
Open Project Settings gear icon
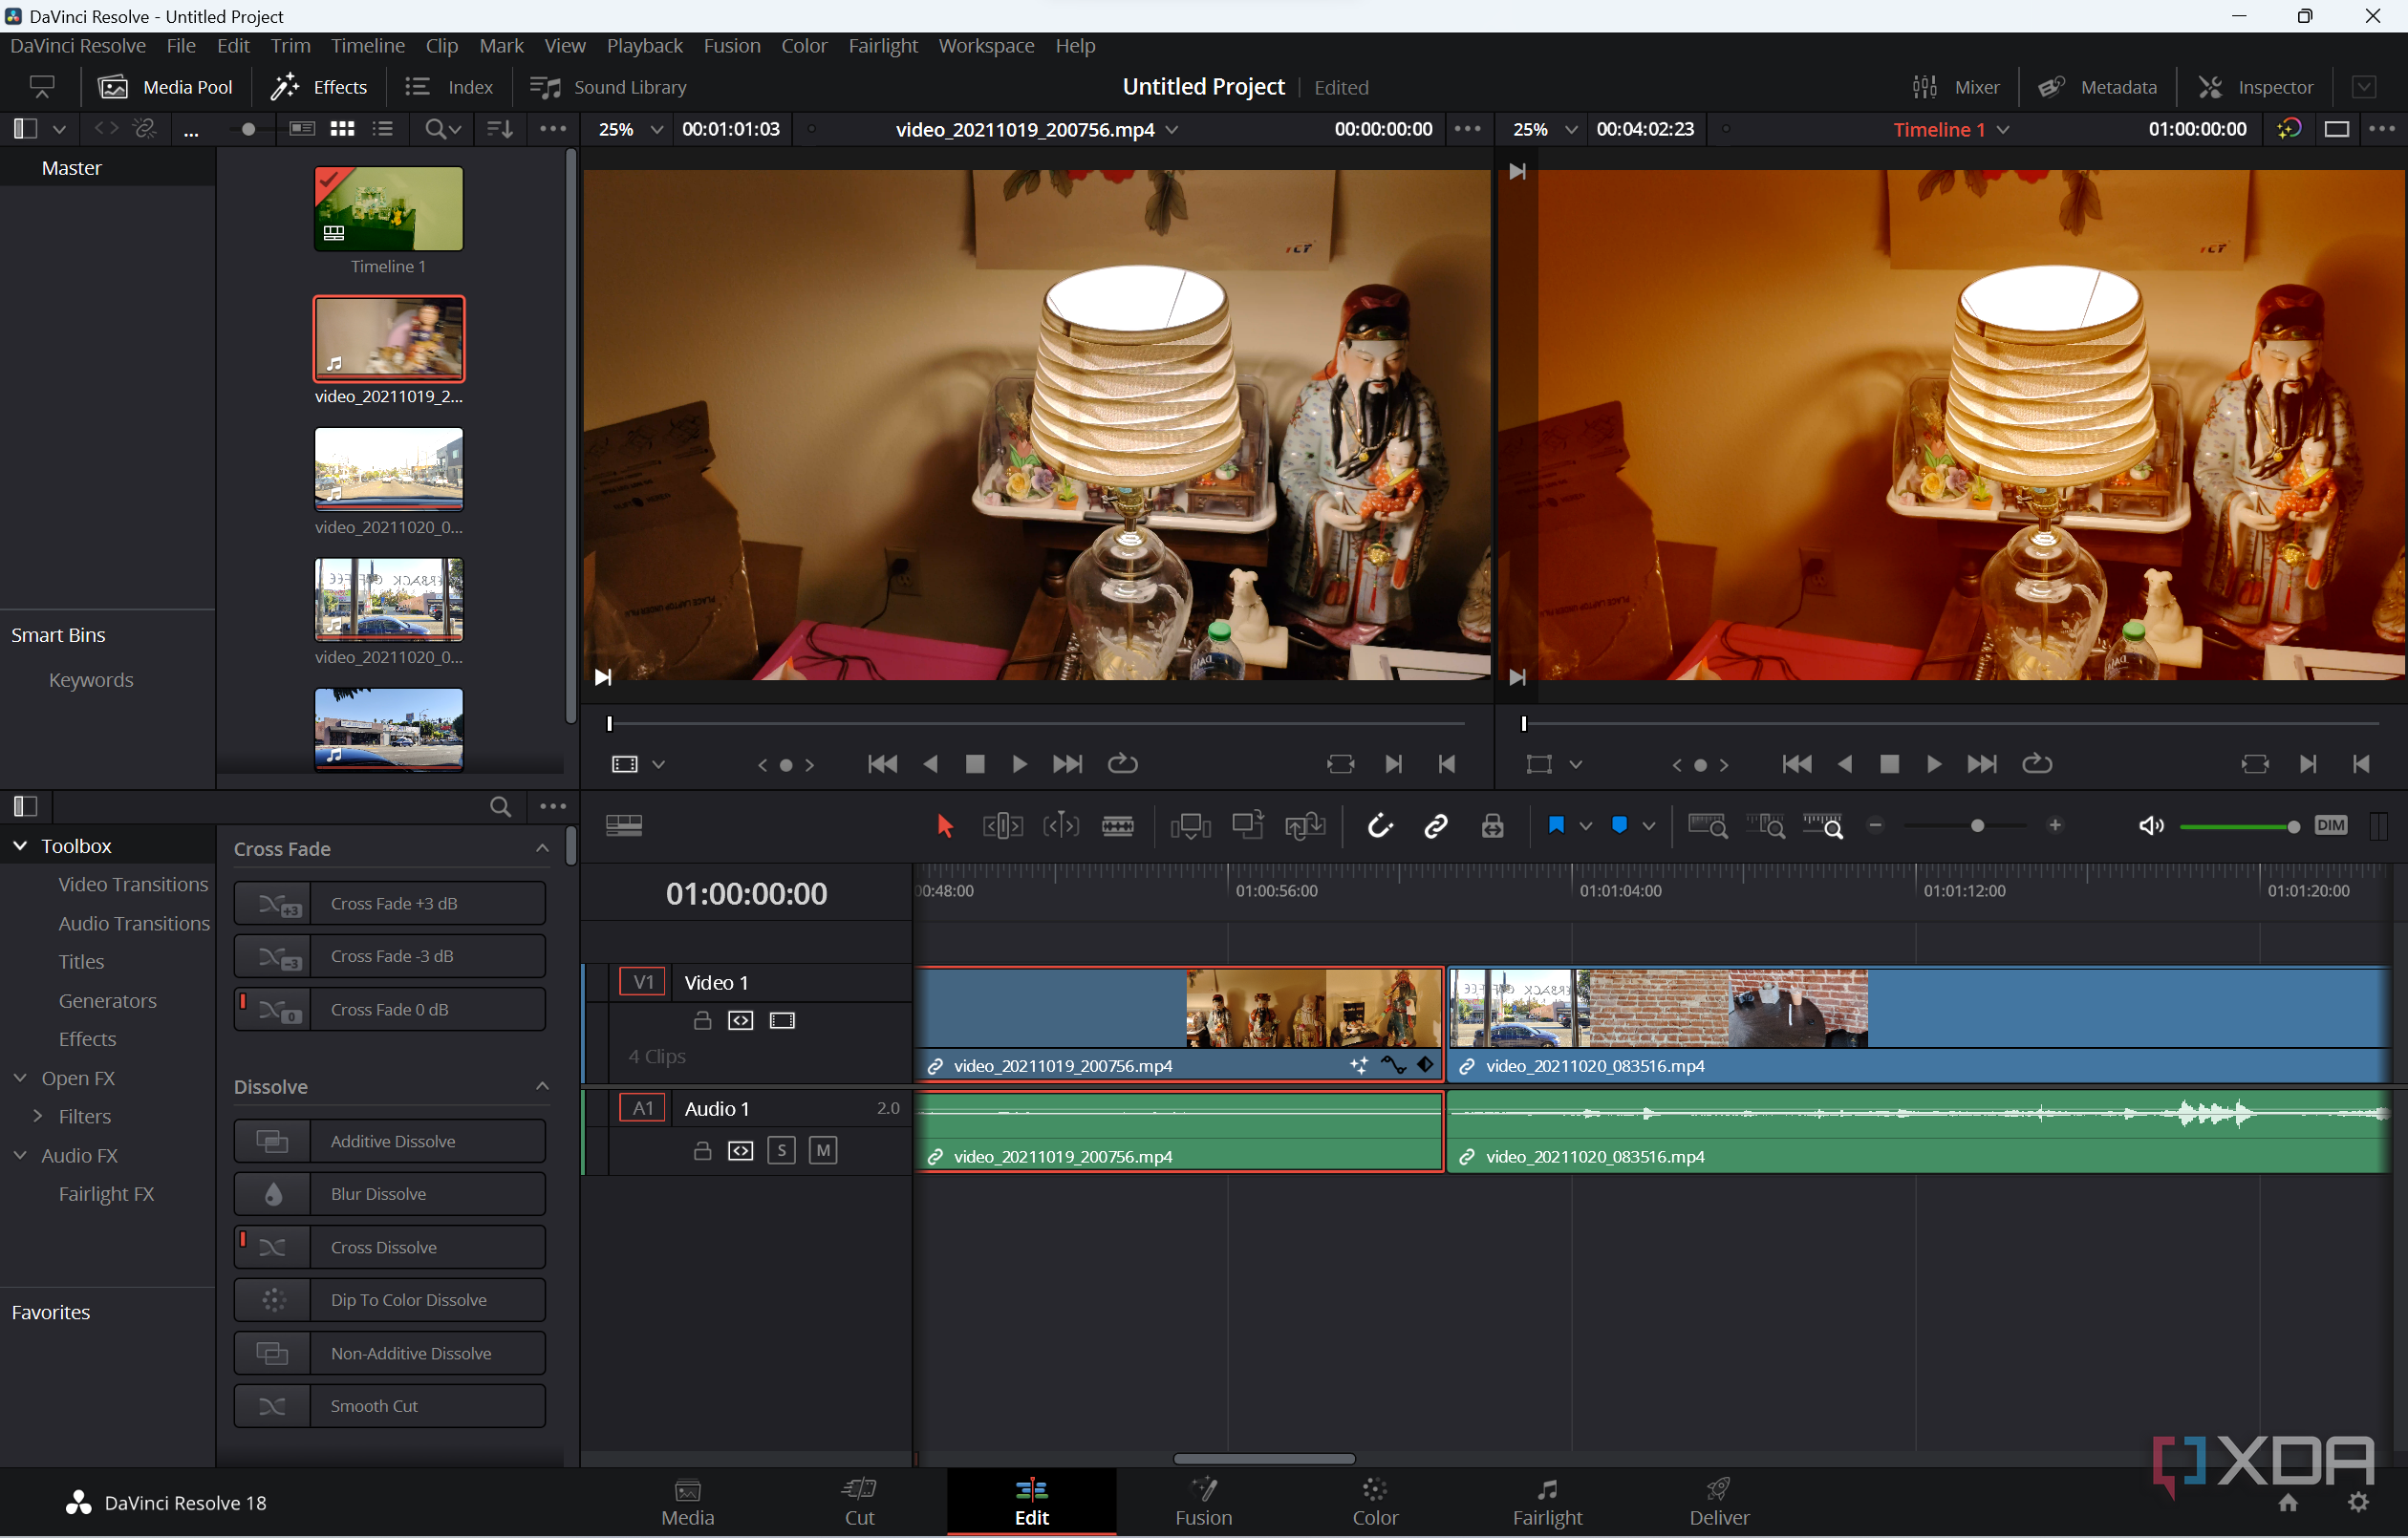[2358, 1503]
